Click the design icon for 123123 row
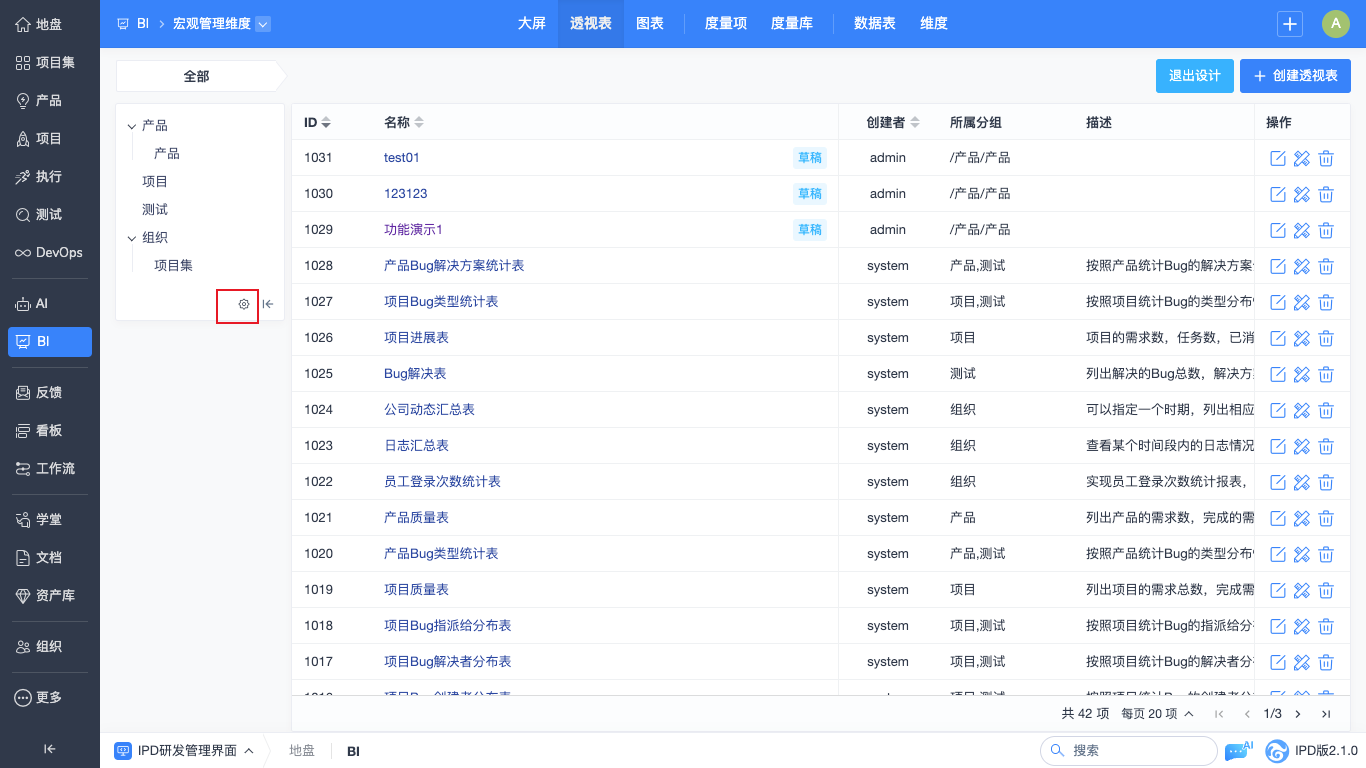This screenshot has height=768, width=1366. (x=1301, y=194)
